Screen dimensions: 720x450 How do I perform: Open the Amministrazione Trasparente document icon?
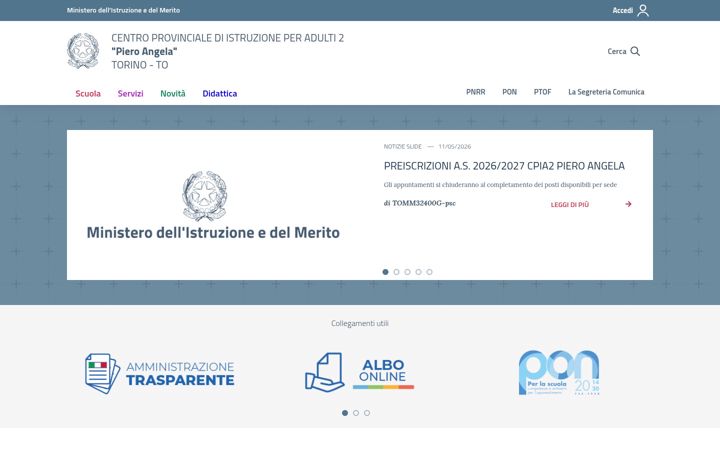pyautogui.click(x=102, y=373)
